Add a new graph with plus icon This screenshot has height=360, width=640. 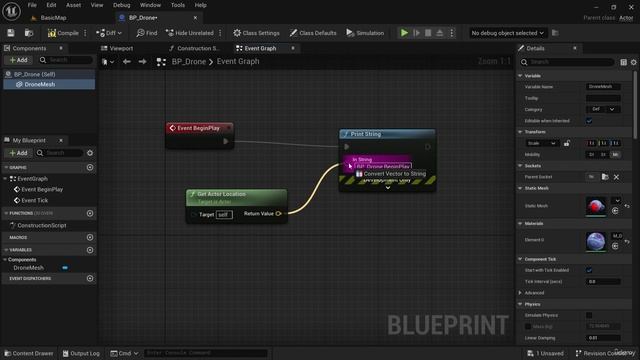(90, 167)
